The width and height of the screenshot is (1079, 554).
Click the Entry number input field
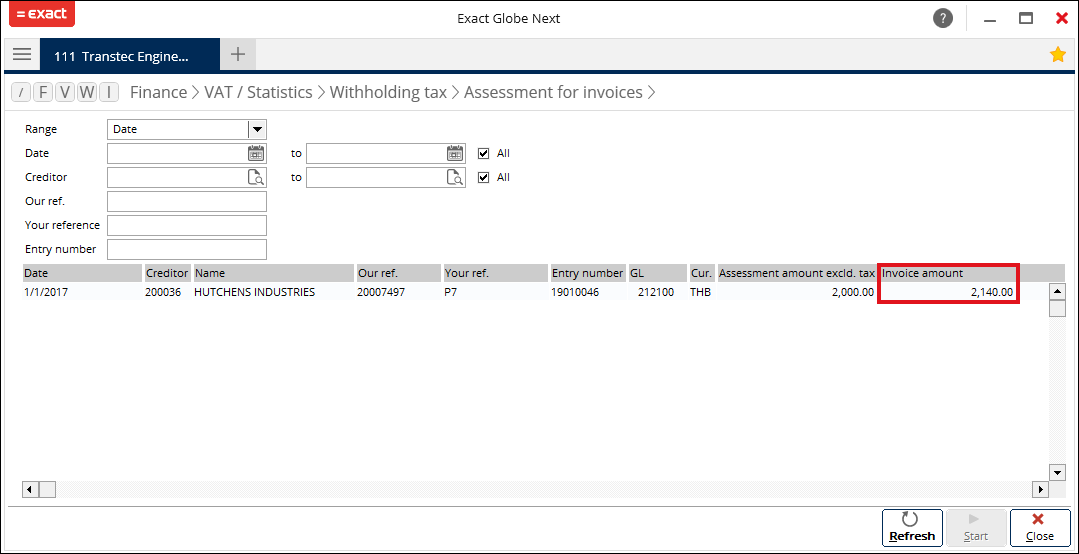[186, 249]
